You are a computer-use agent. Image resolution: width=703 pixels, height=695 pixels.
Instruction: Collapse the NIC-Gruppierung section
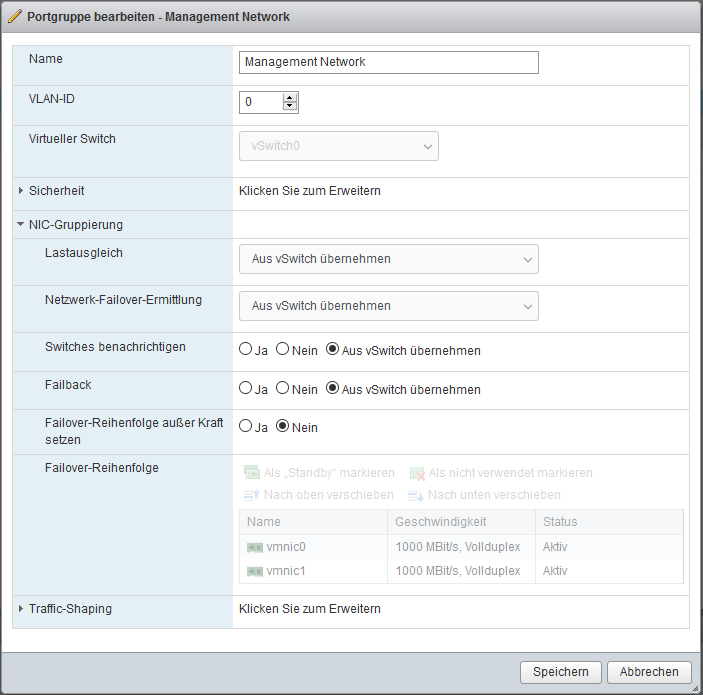point(21,225)
